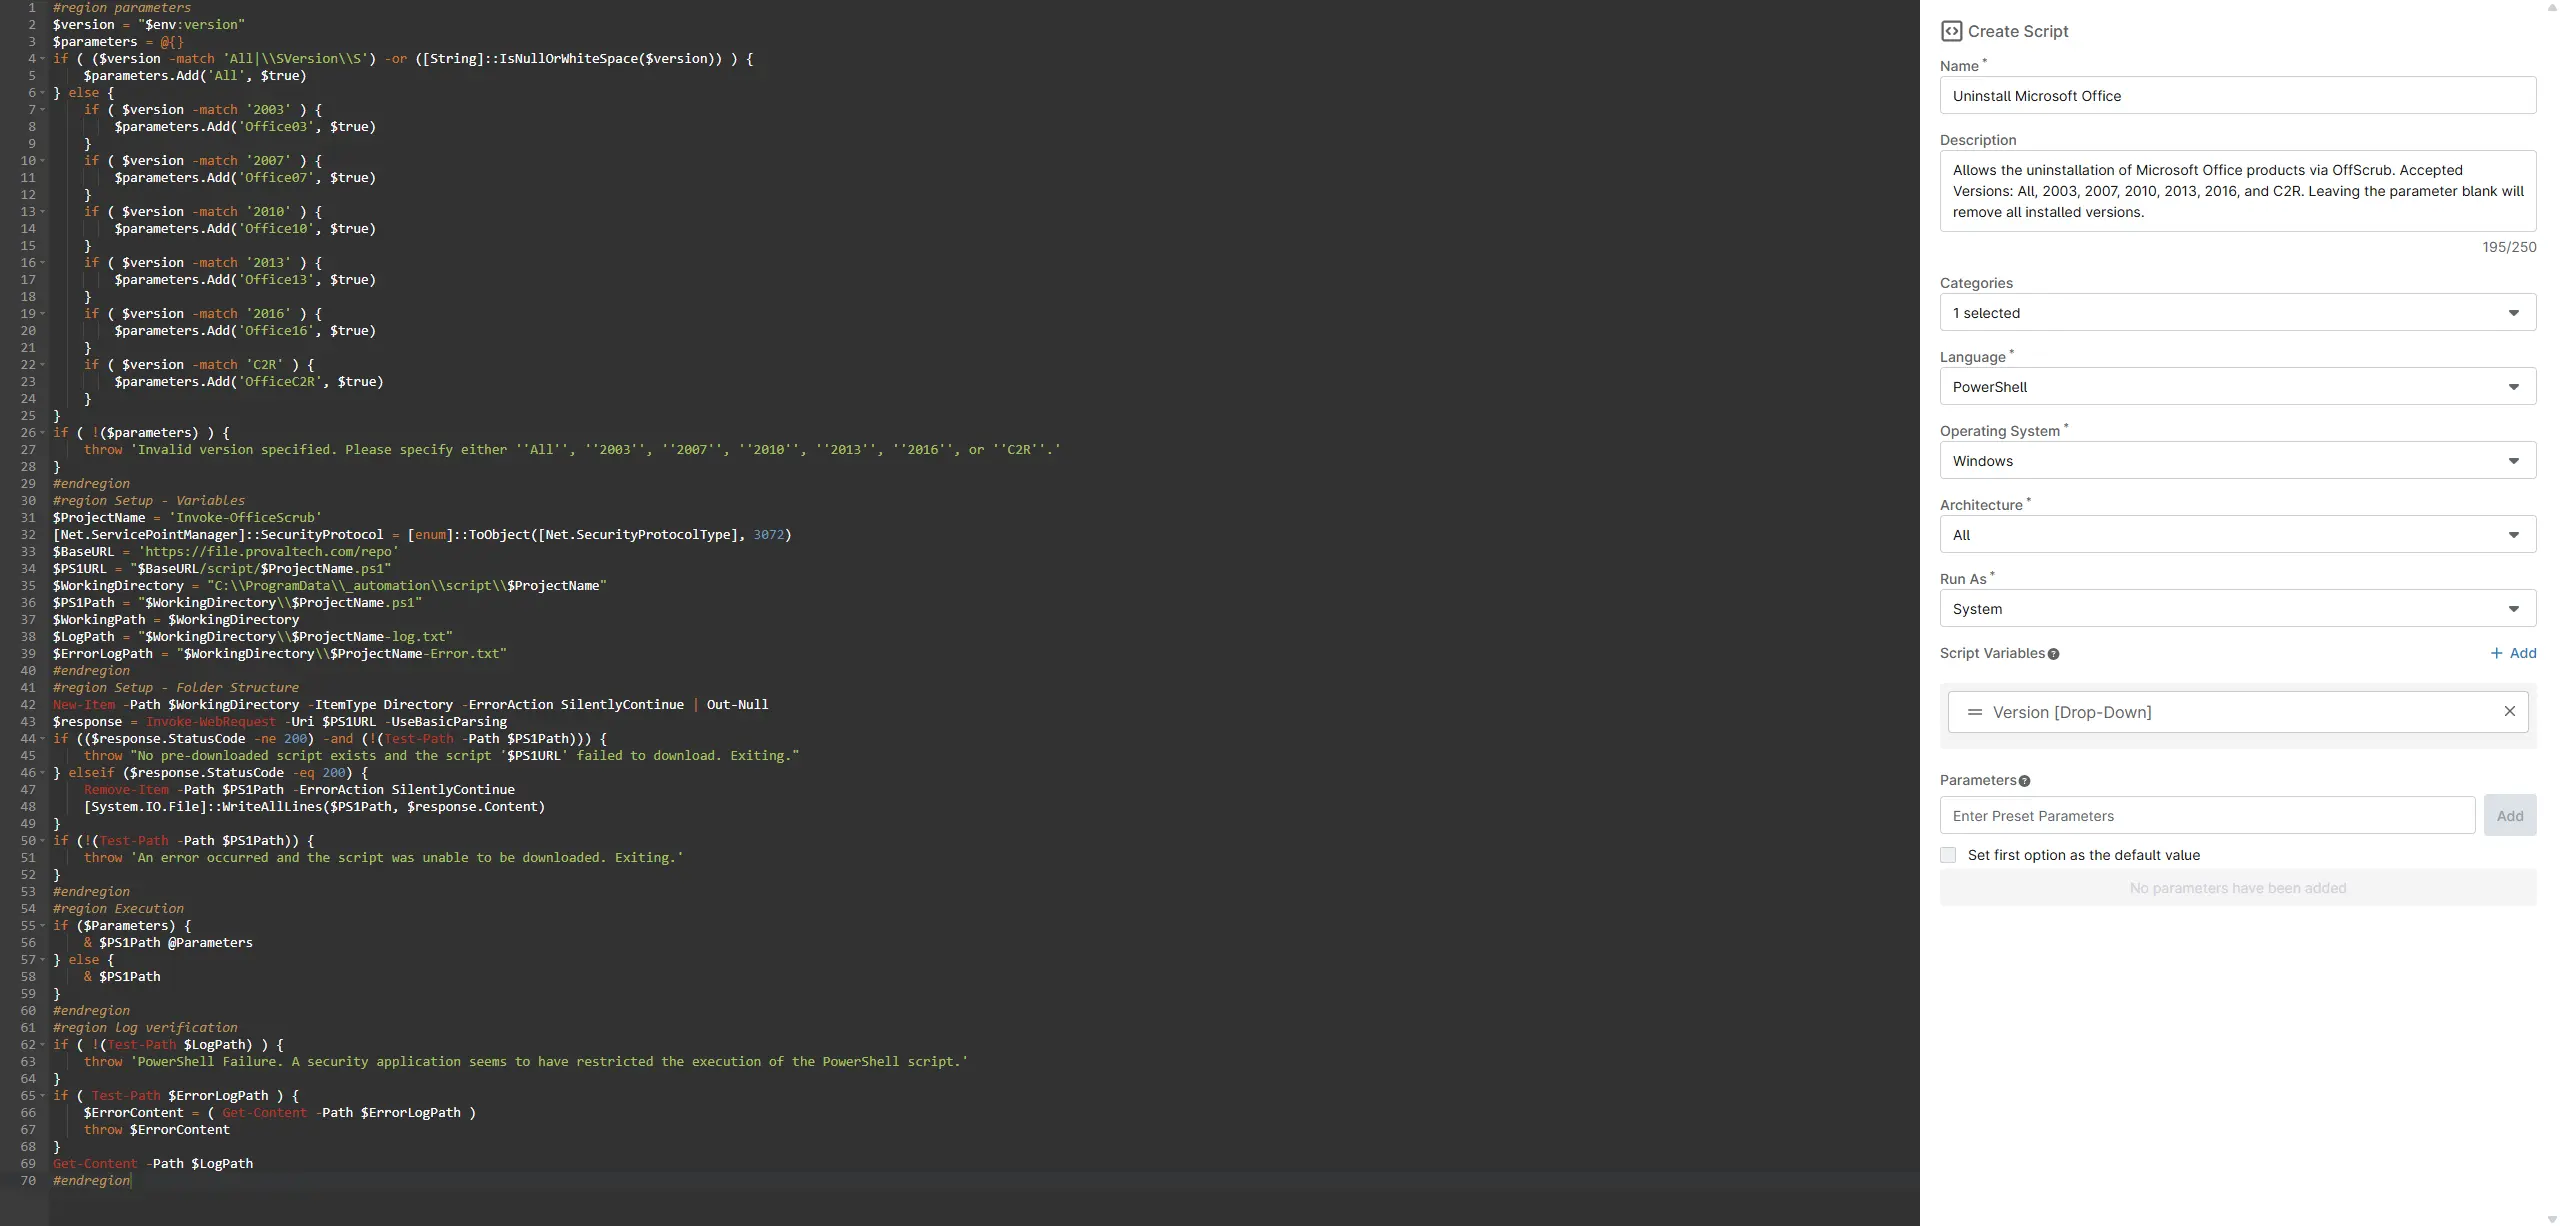Open the Version [Drop-Down] variable entry
Image resolution: width=2560 pixels, height=1226 pixels.
2237,712
